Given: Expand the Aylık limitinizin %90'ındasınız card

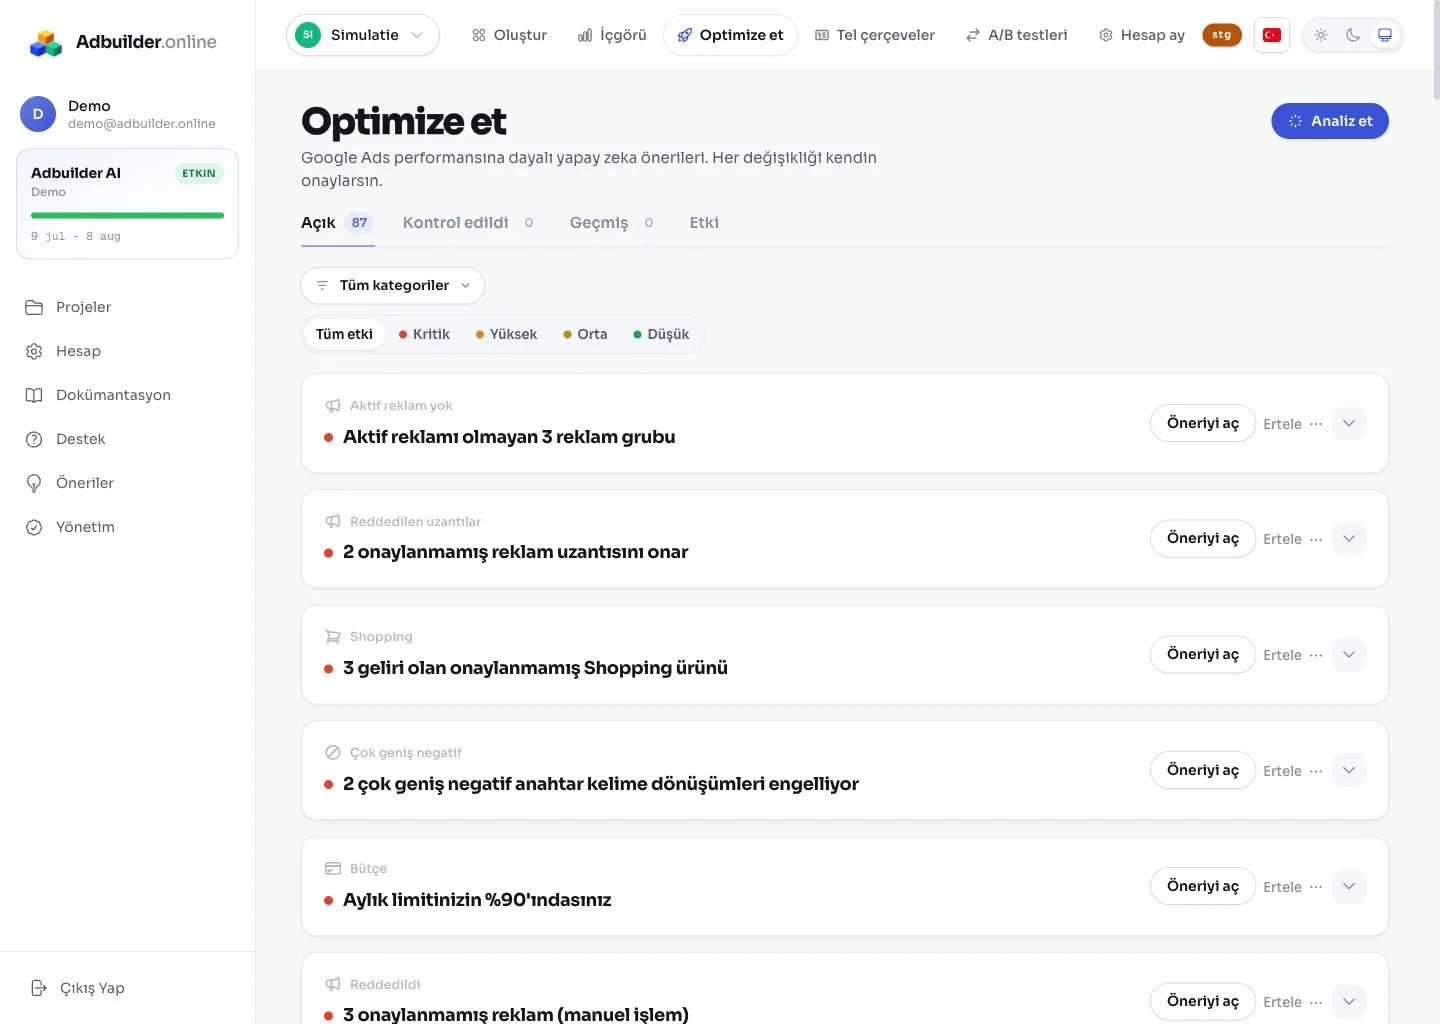Looking at the screenshot, I should click(1349, 886).
